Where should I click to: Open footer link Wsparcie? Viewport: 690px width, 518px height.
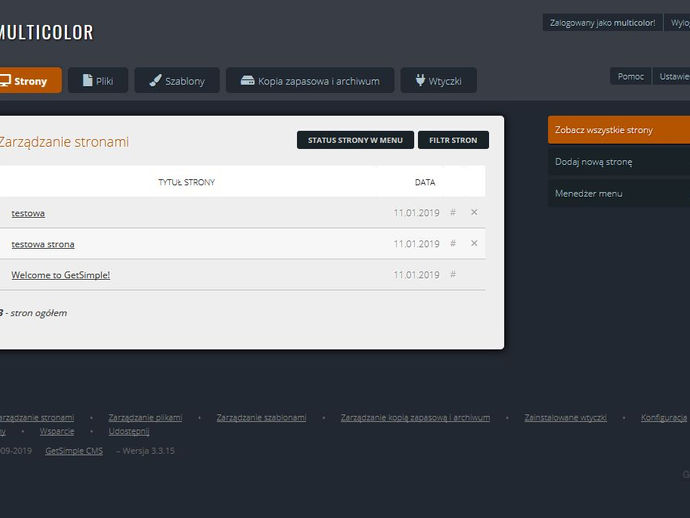pyautogui.click(x=57, y=431)
